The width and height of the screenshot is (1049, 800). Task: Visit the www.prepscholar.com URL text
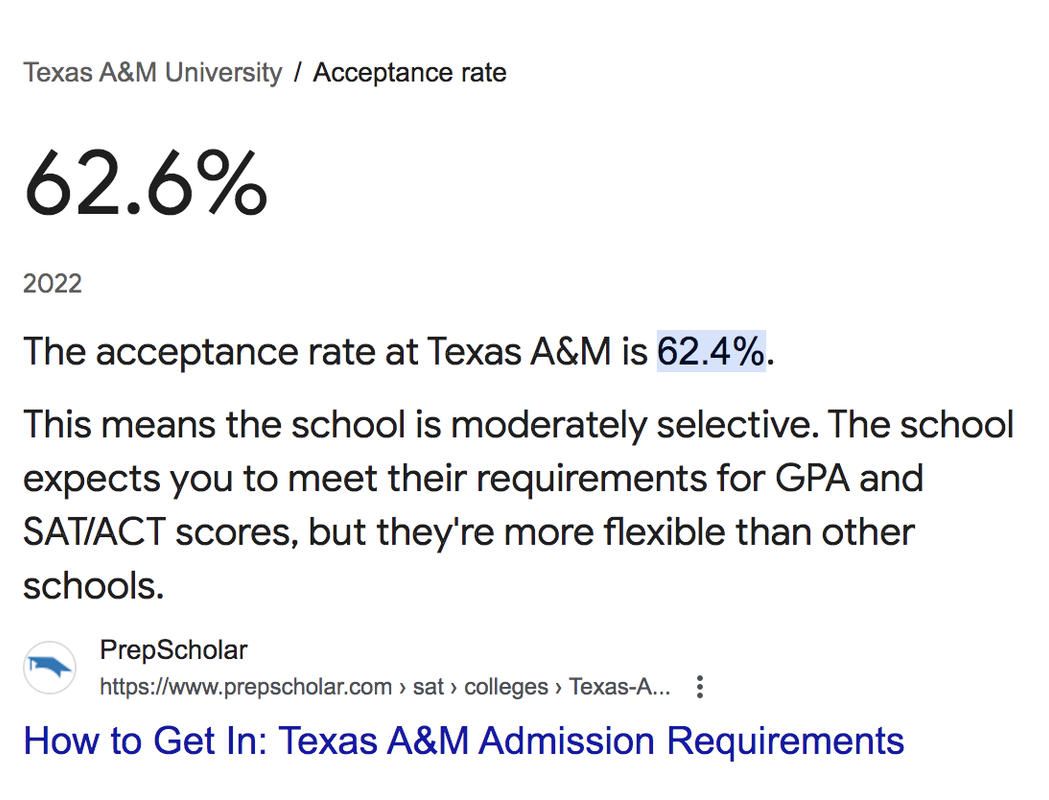point(245,687)
